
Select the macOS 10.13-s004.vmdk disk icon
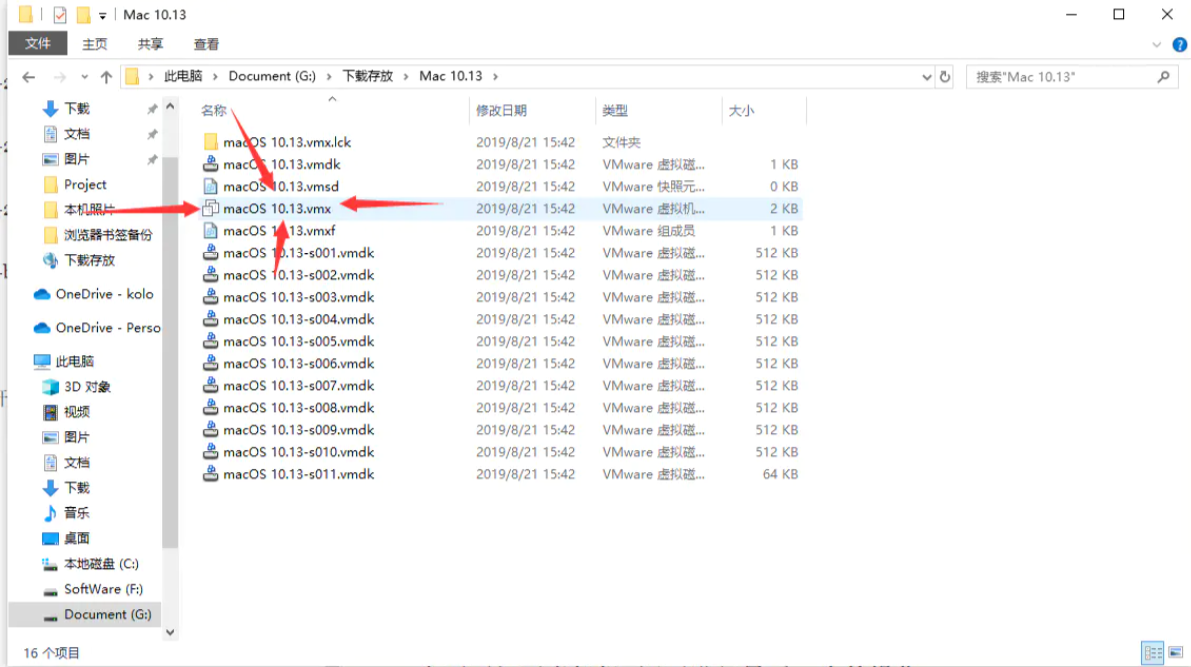210,319
